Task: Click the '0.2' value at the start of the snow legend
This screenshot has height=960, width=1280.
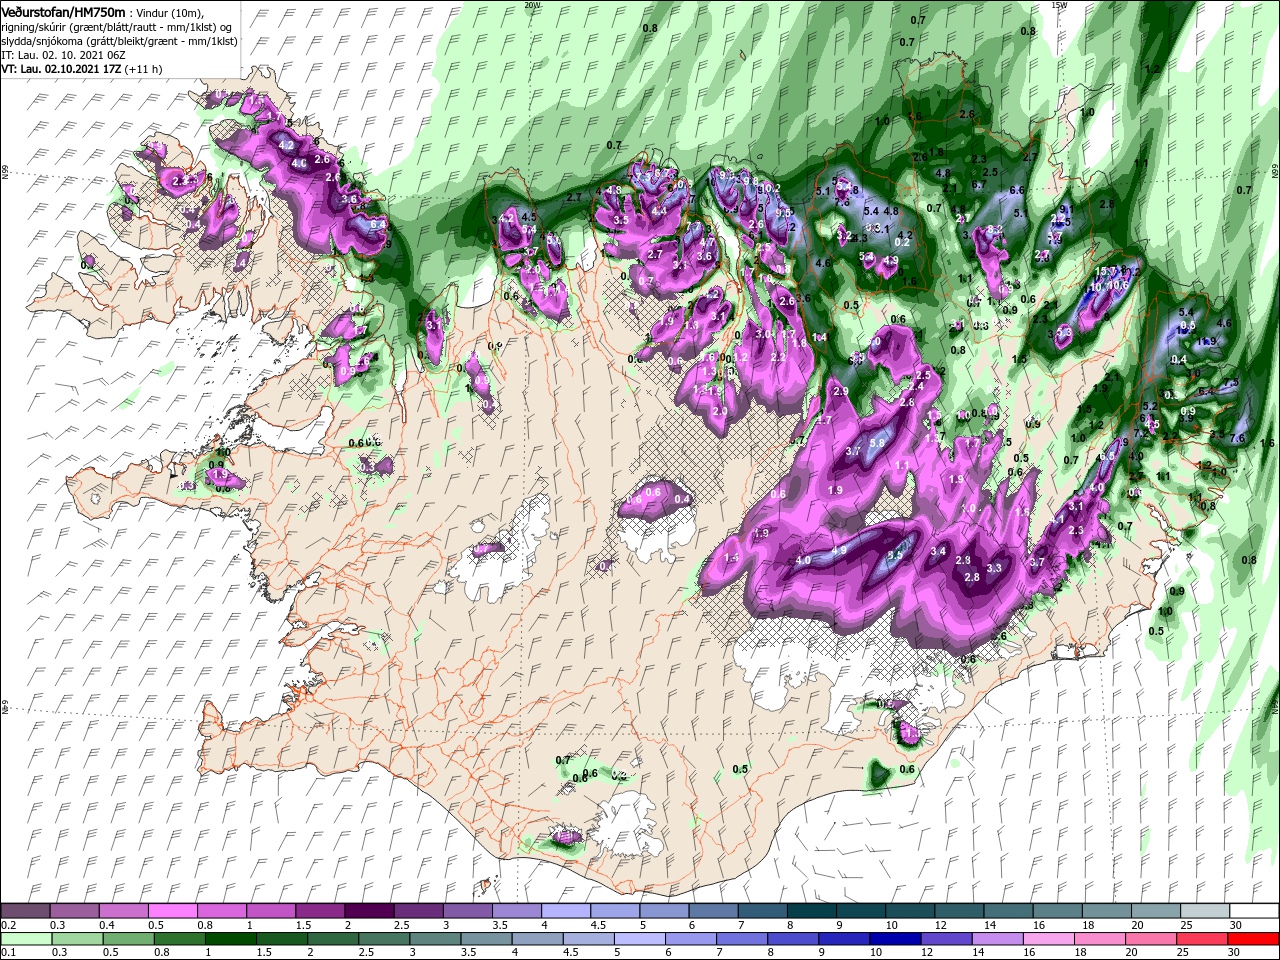Action: [9, 925]
